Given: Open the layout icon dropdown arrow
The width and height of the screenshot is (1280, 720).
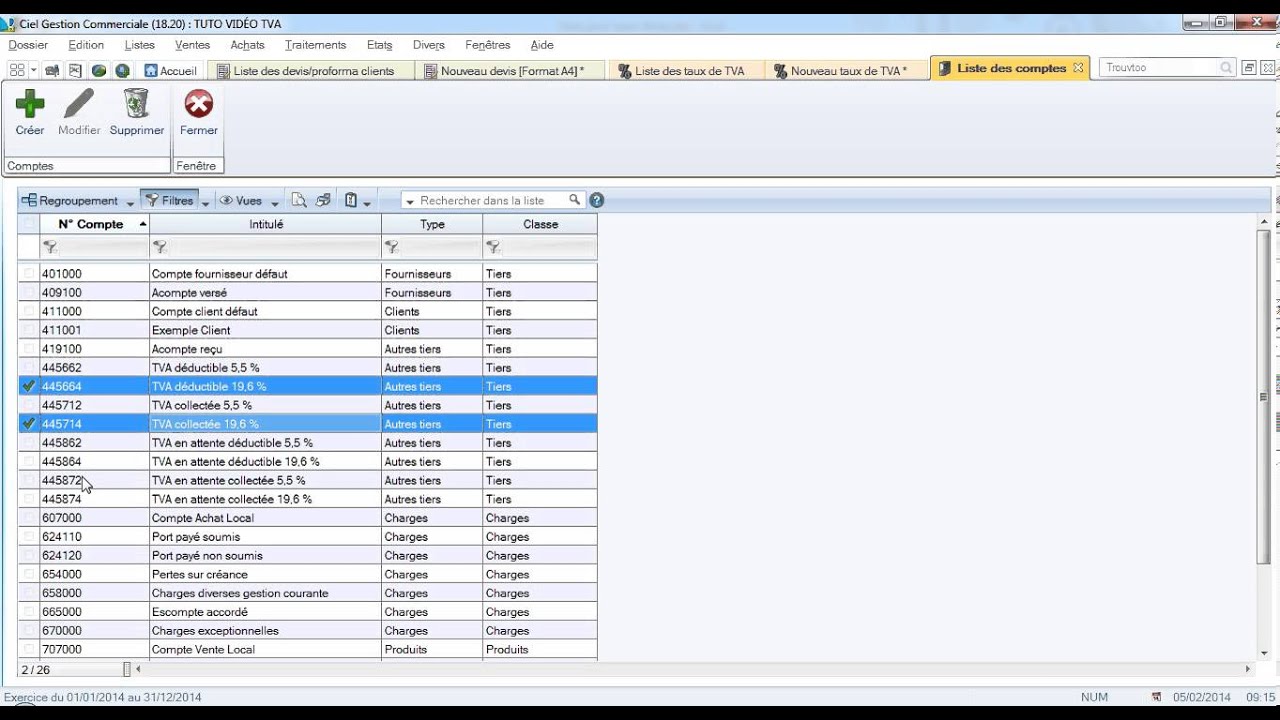Looking at the screenshot, I should (x=33, y=70).
